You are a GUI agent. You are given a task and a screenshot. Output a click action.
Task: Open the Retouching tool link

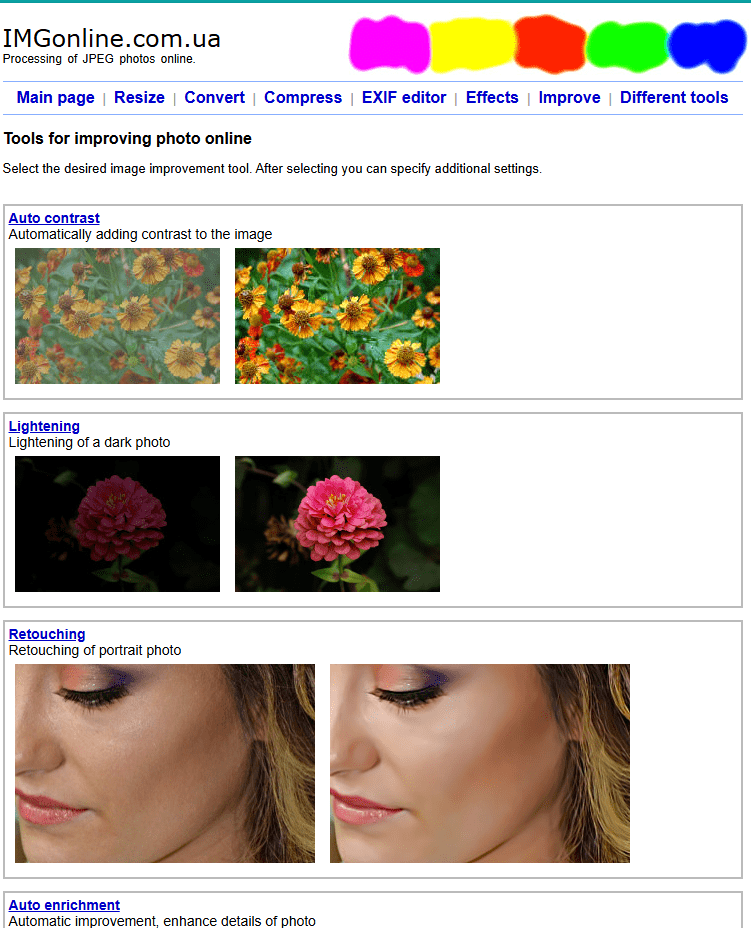[x=47, y=634]
